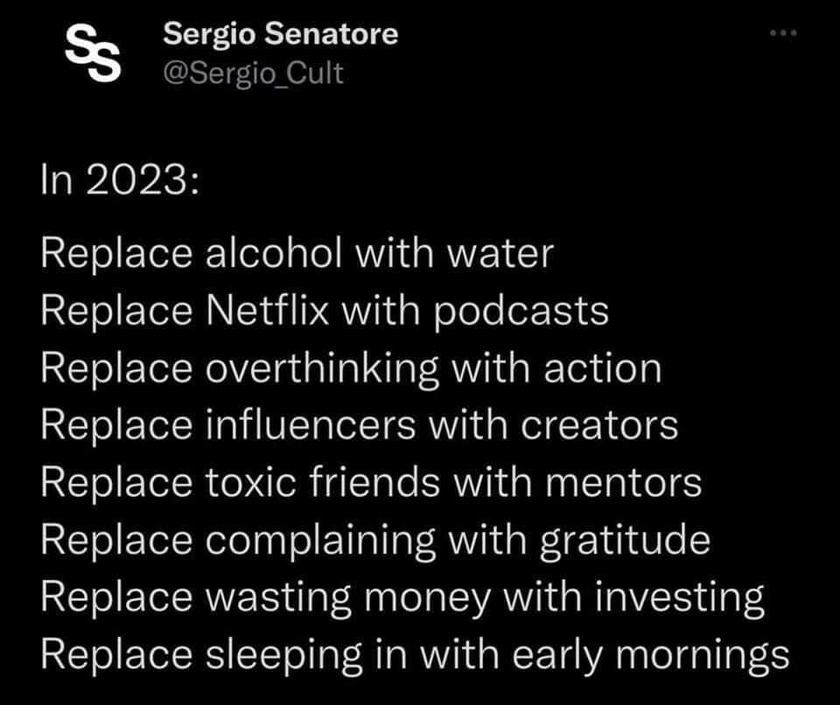Select the "In 2023:" heading line

120,179
